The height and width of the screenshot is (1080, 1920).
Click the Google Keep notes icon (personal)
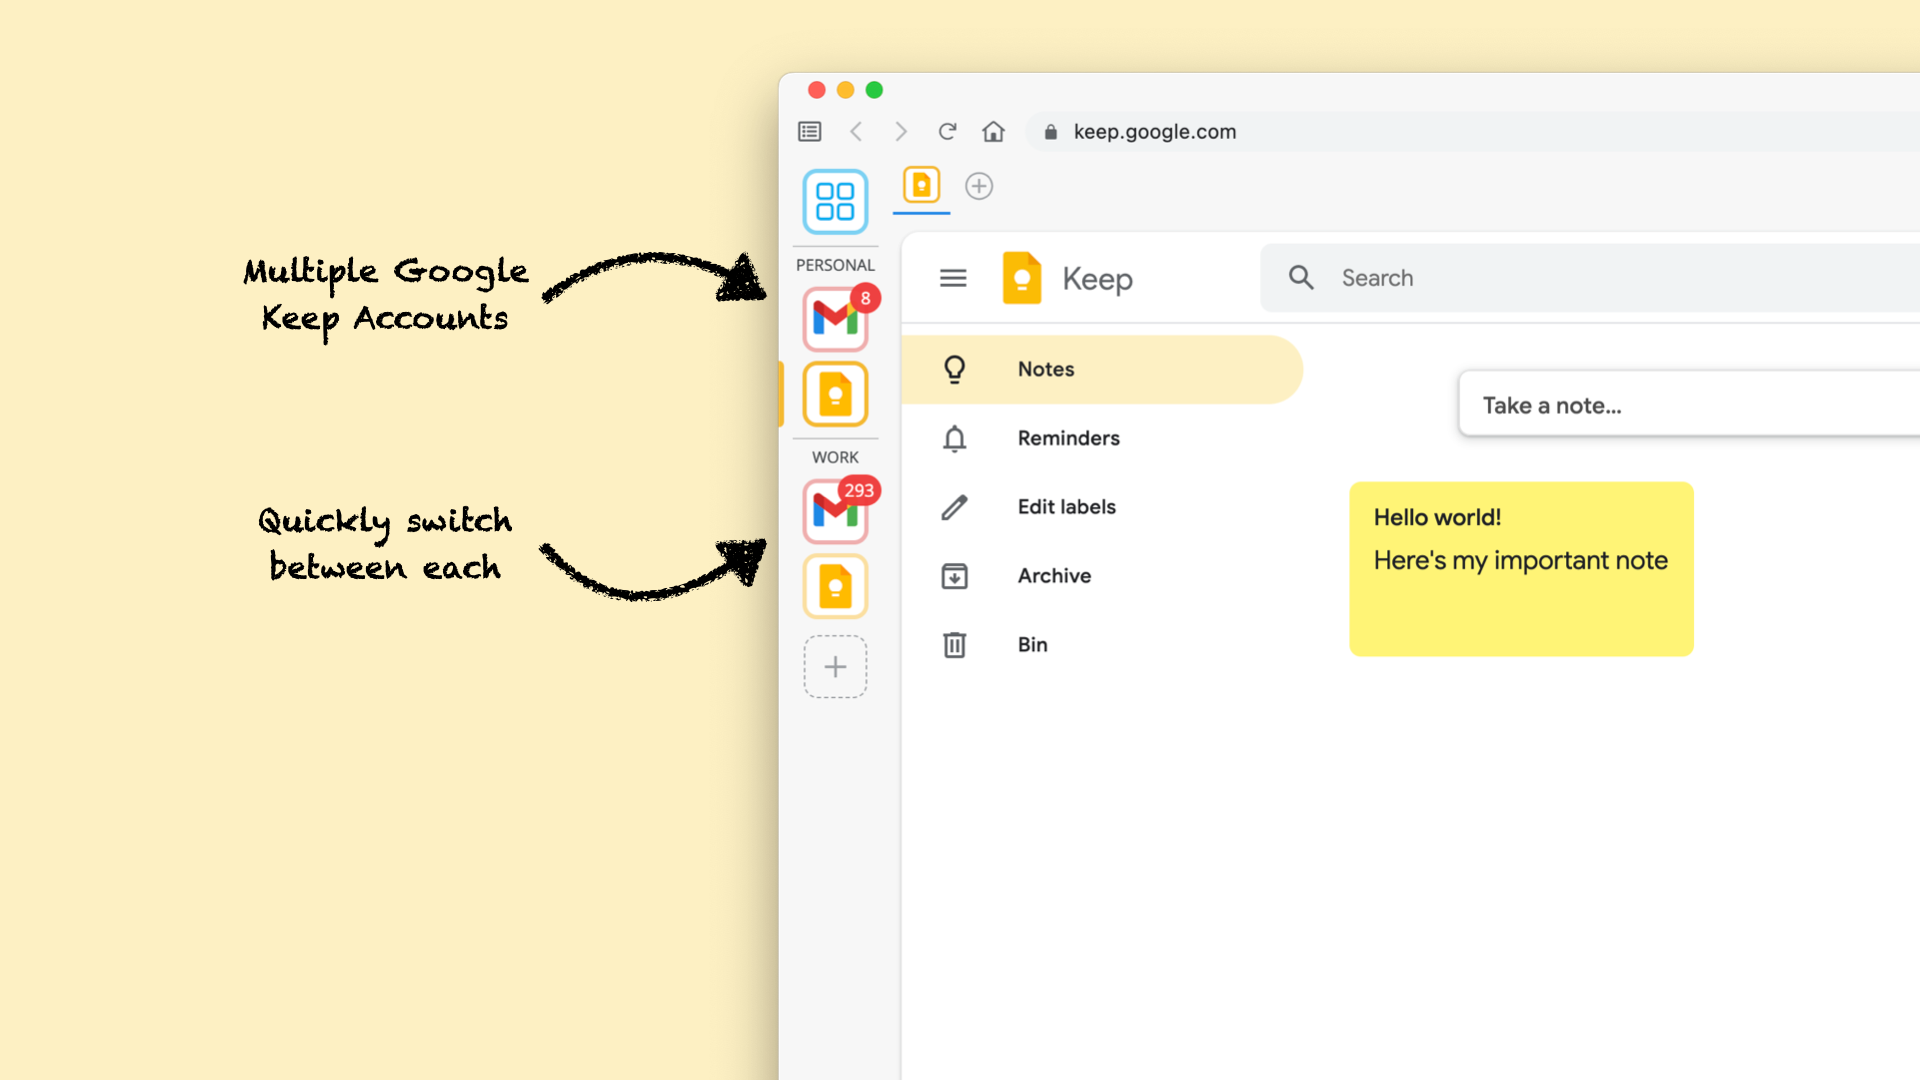pyautogui.click(x=836, y=393)
